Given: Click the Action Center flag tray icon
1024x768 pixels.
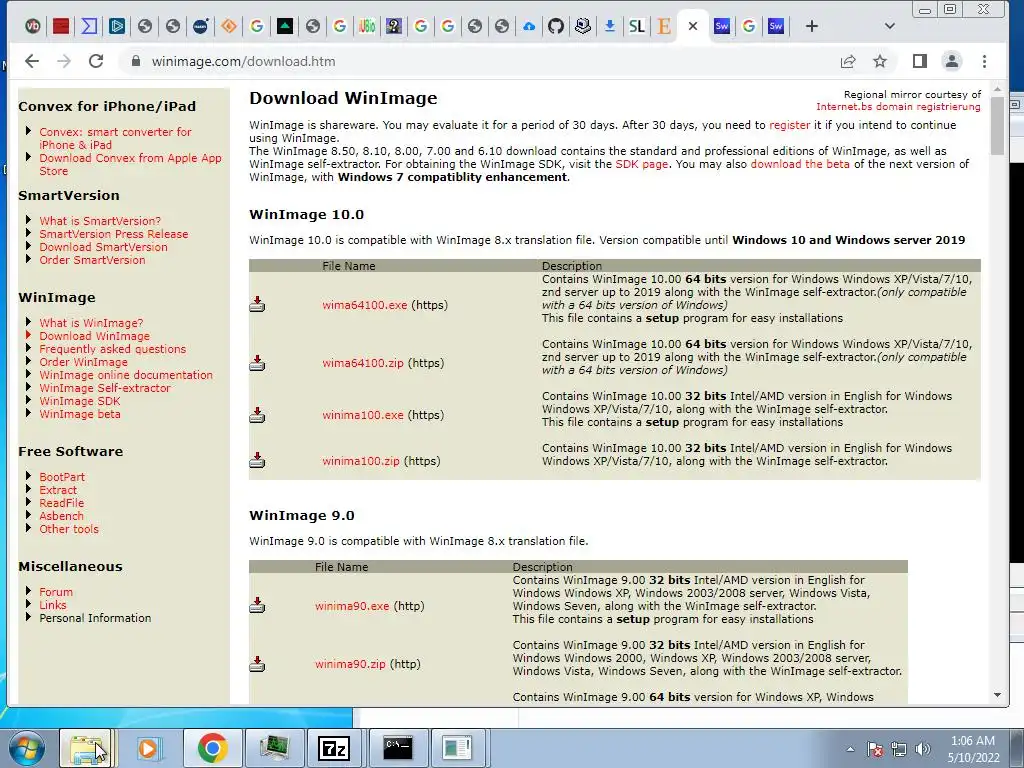Looking at the screenshot, I should tap(874, 749).
